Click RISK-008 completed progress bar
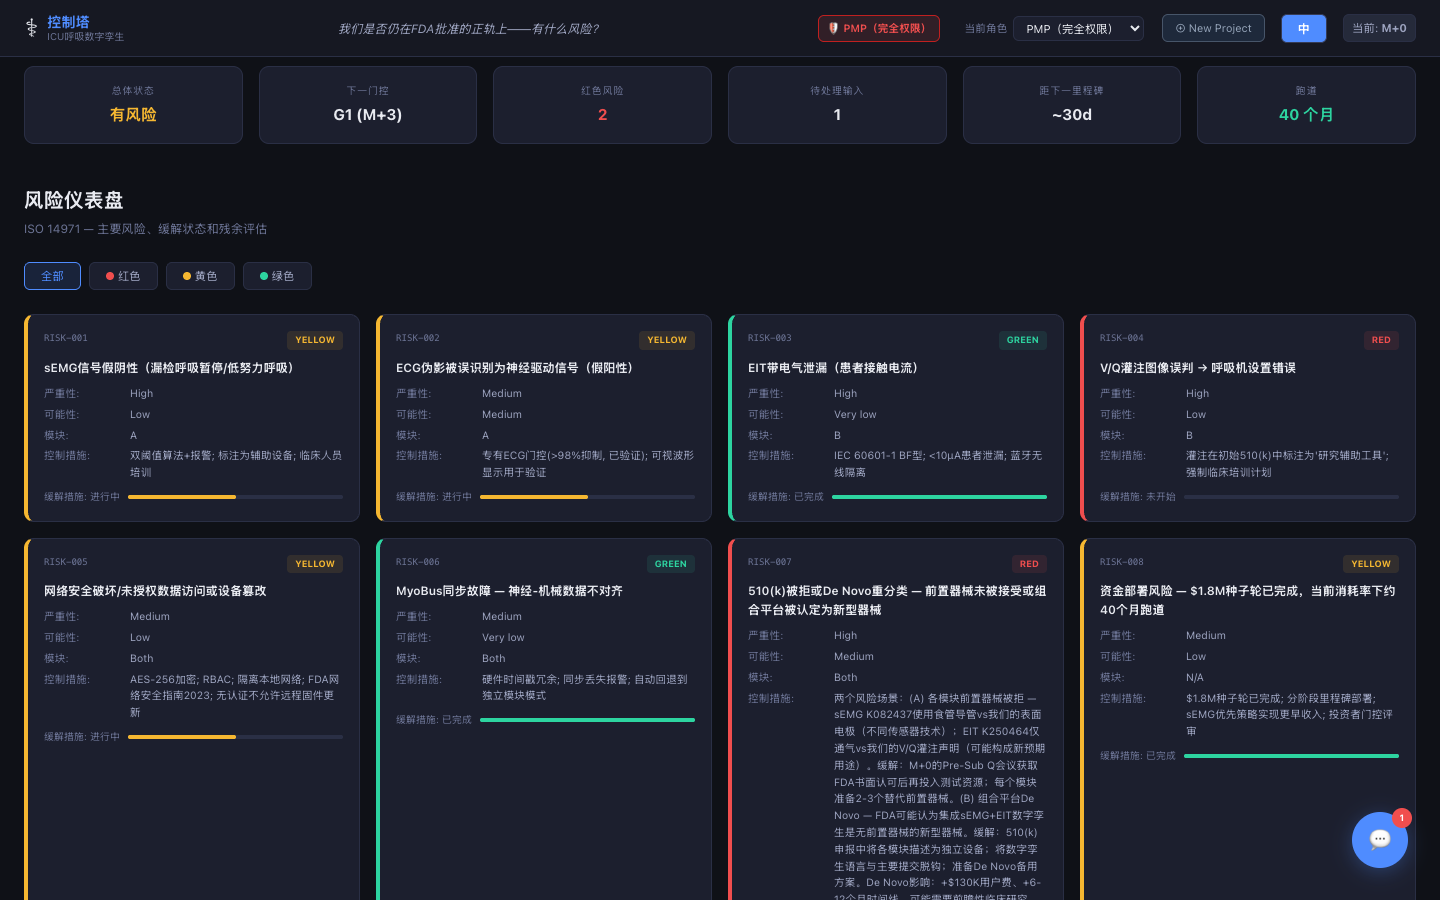 click(x=1291, y=756)
